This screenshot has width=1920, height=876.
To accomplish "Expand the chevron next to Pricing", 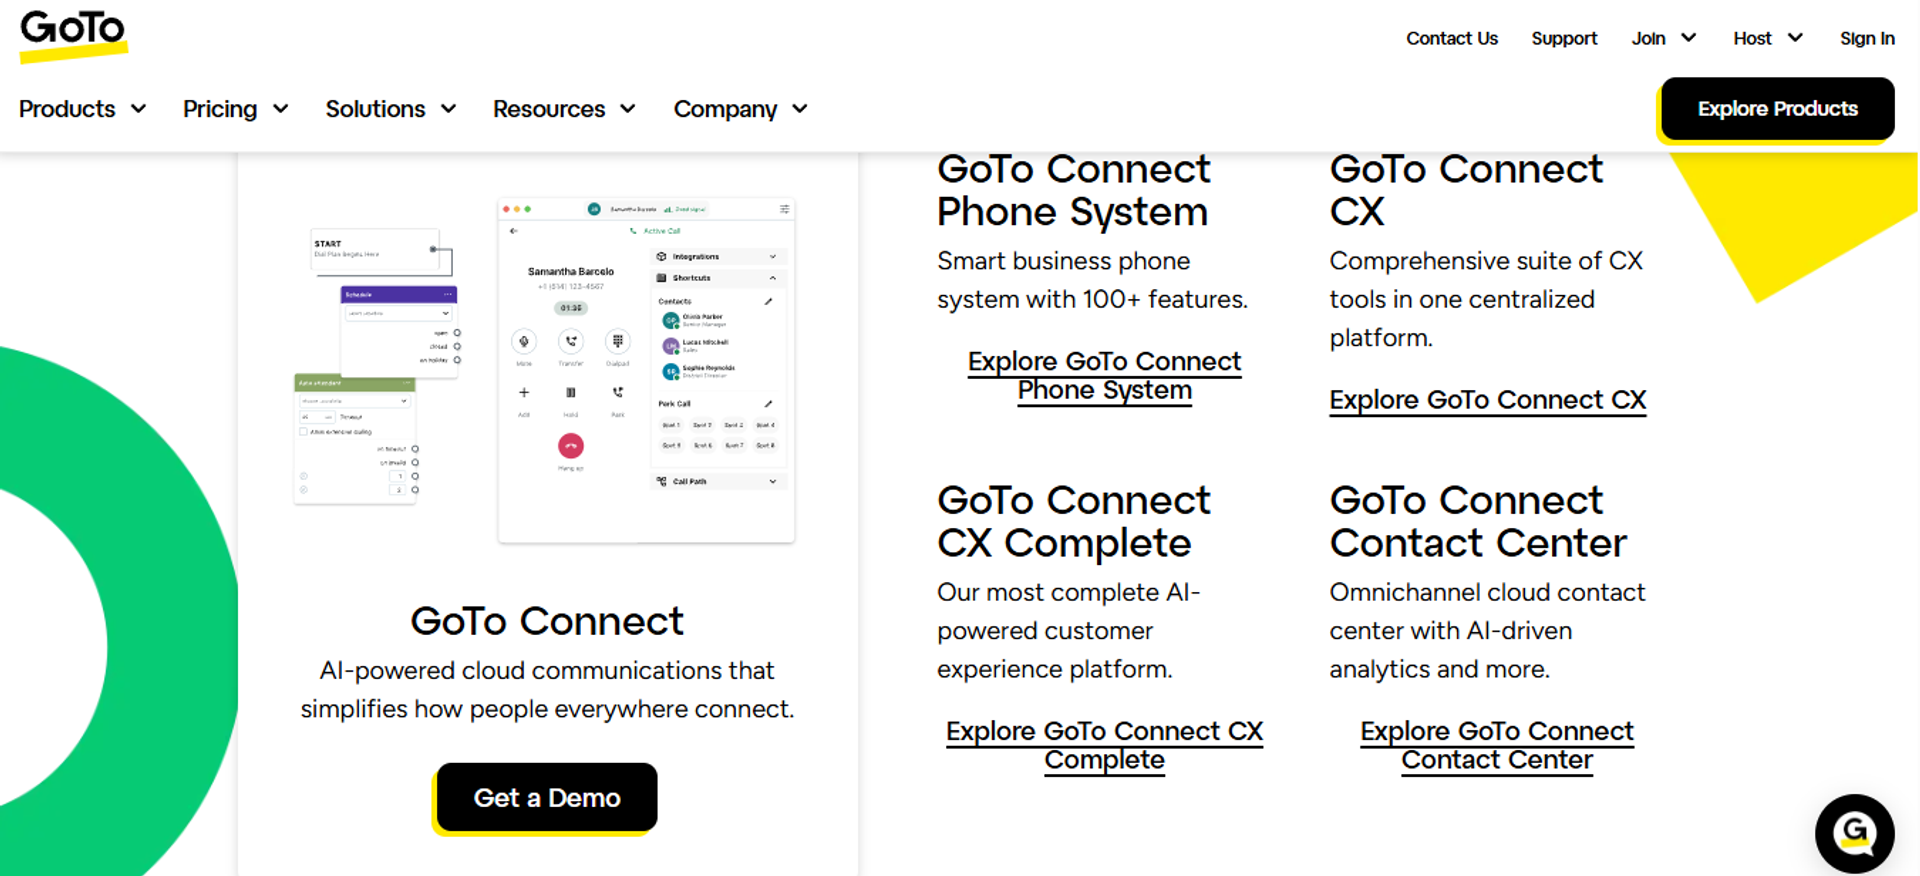I will (281, 108).
